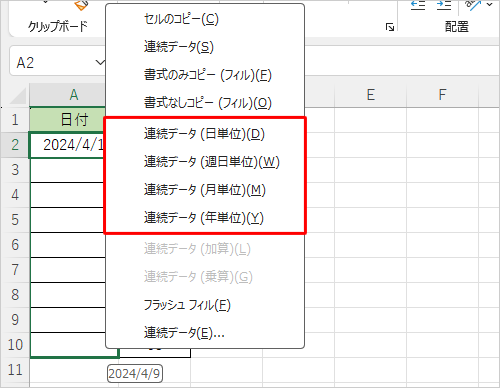The width and height of the screenshot is (500, 388).
Task: Click the orientation icon in 配置
Action: click(473, 5)
